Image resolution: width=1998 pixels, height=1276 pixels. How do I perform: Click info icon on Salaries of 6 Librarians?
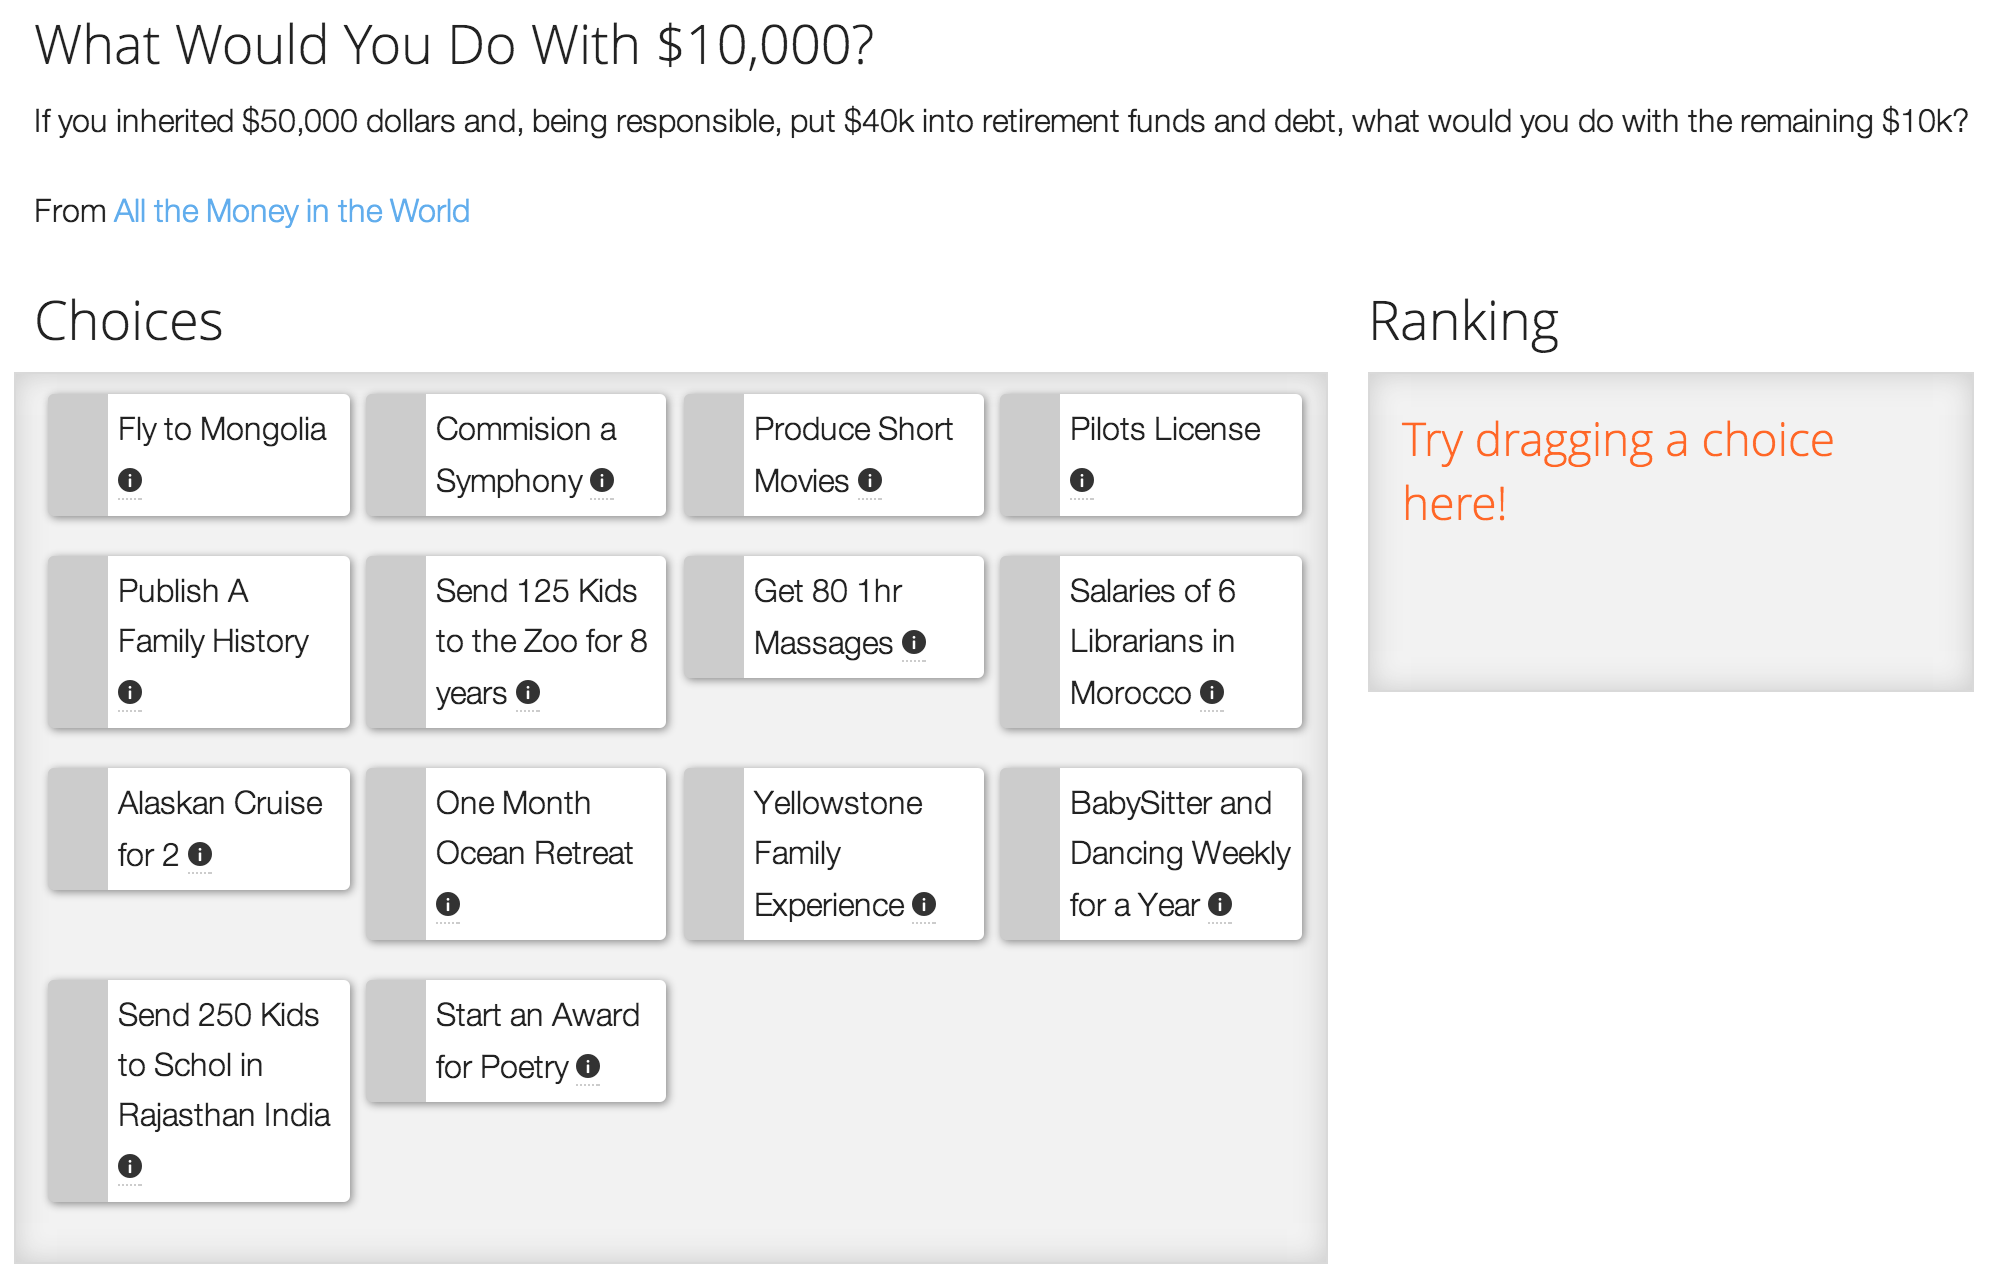tap(1212, 692)
